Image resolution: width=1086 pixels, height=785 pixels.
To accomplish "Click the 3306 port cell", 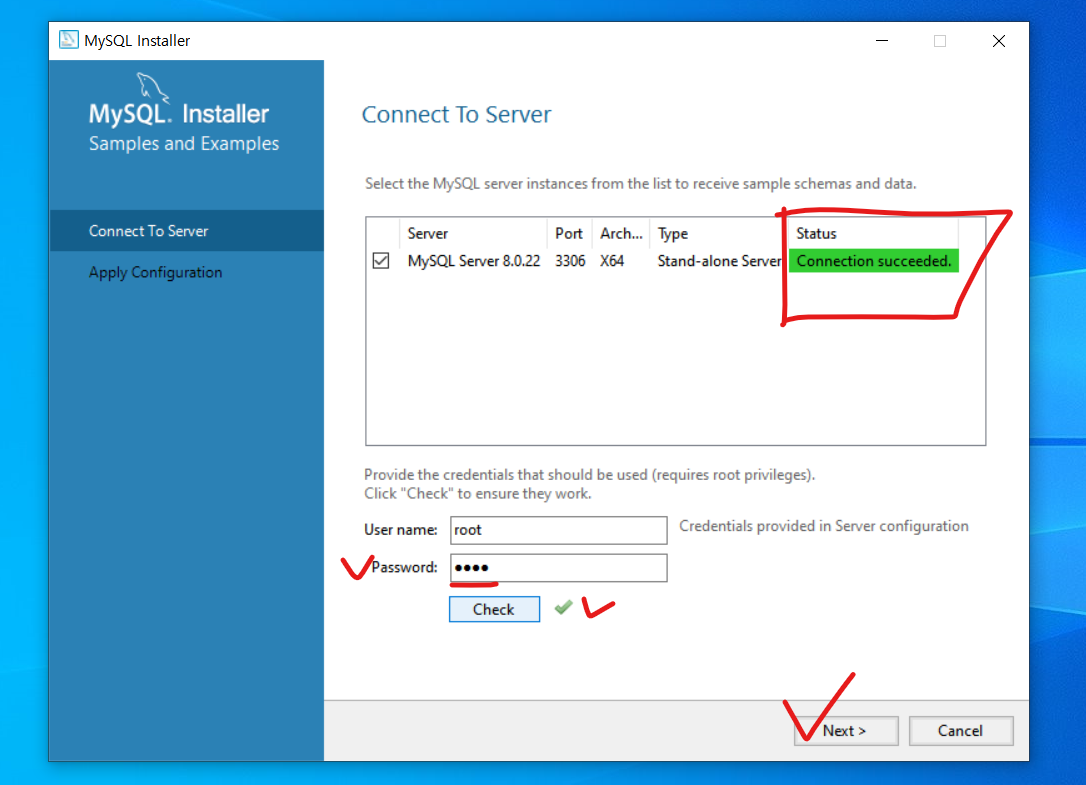I will coord(570,261).
